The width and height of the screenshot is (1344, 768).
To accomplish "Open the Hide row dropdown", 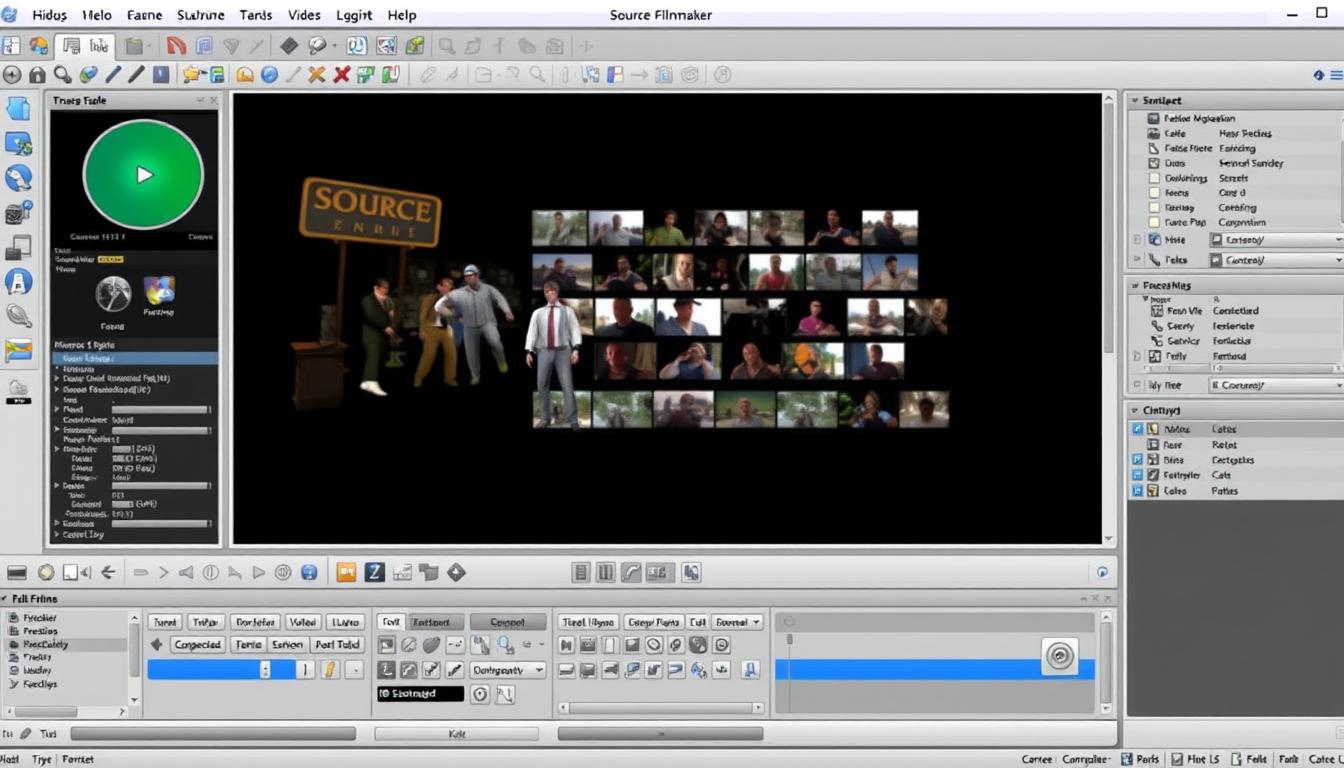I will click(x=1276, y=240).
